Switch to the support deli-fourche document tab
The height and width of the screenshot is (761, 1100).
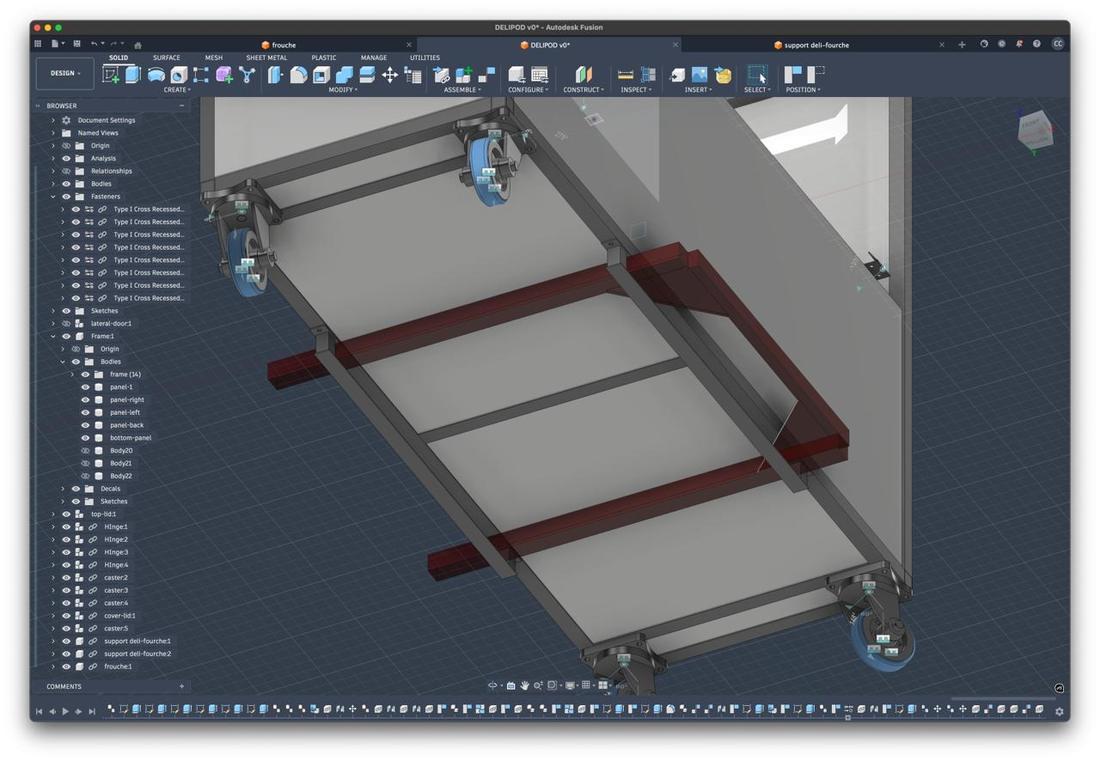click(816, 45)
